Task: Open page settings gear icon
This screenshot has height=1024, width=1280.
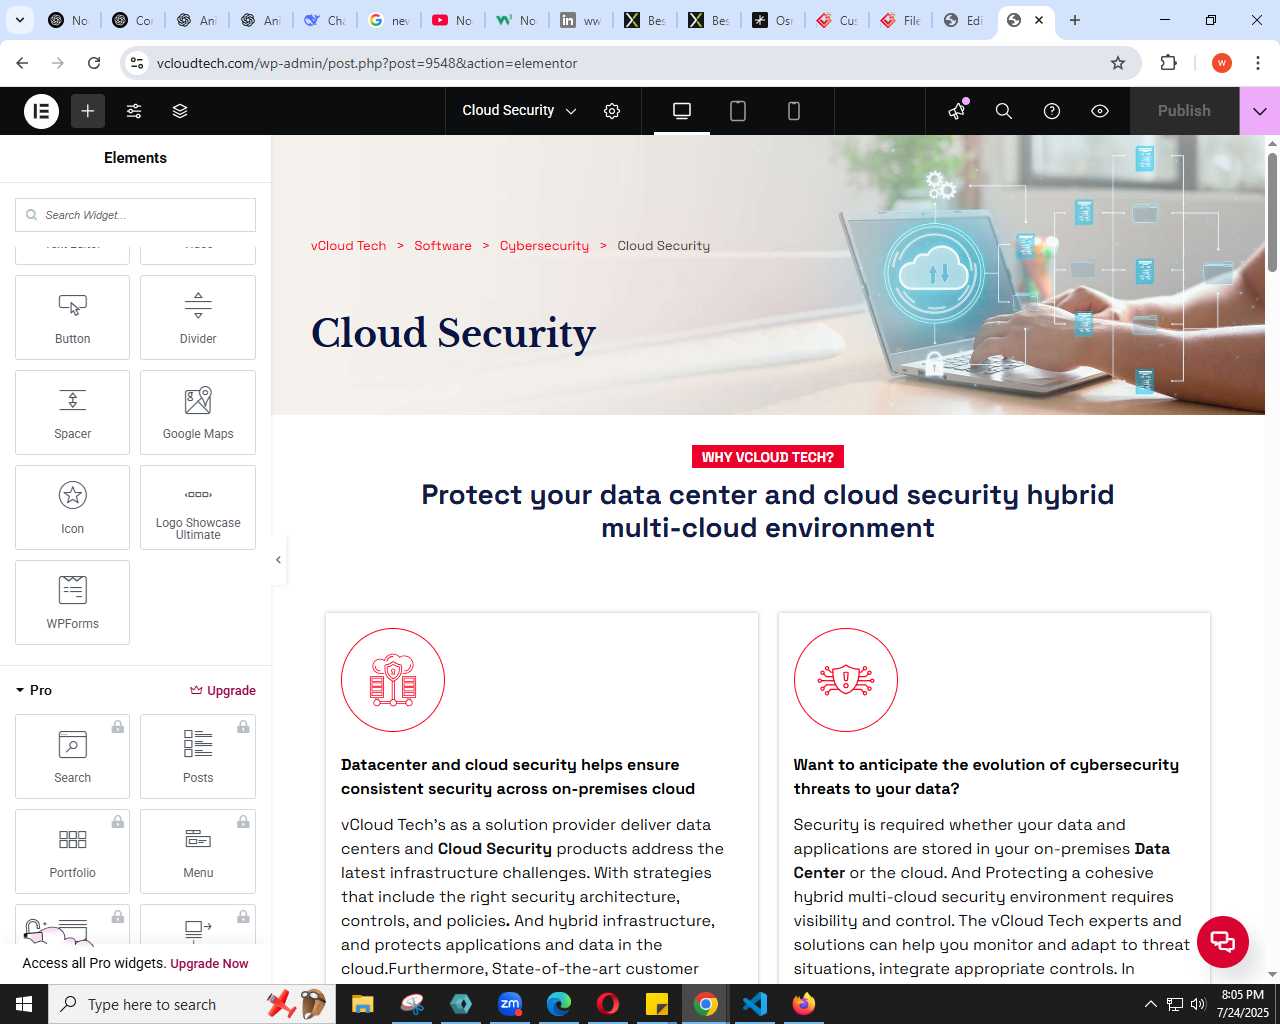Action: [612, 111]
